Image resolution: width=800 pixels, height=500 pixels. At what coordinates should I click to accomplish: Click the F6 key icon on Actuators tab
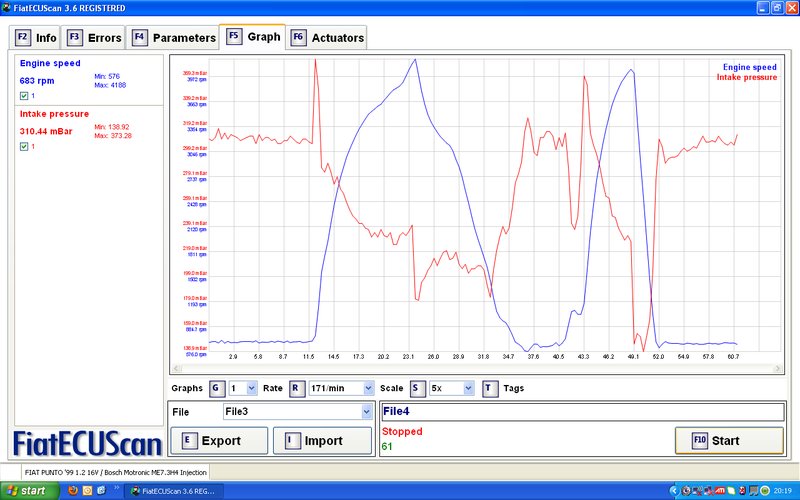[x=298, y=38]
